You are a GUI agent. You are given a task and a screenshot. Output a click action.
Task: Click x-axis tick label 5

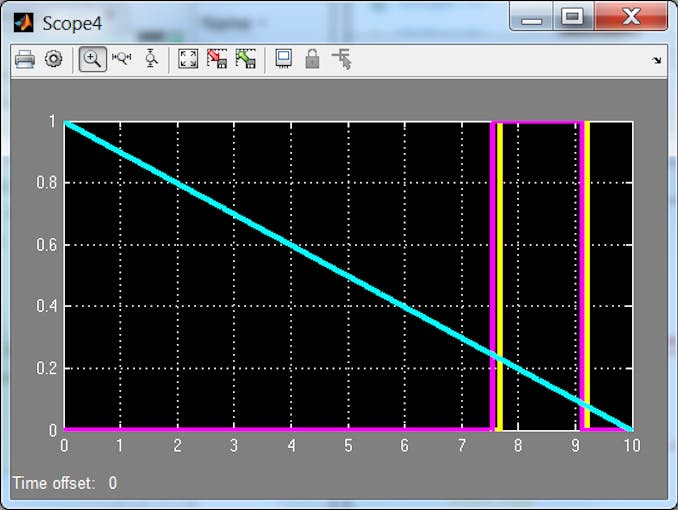pyautogui.click(x=348, y=445)
